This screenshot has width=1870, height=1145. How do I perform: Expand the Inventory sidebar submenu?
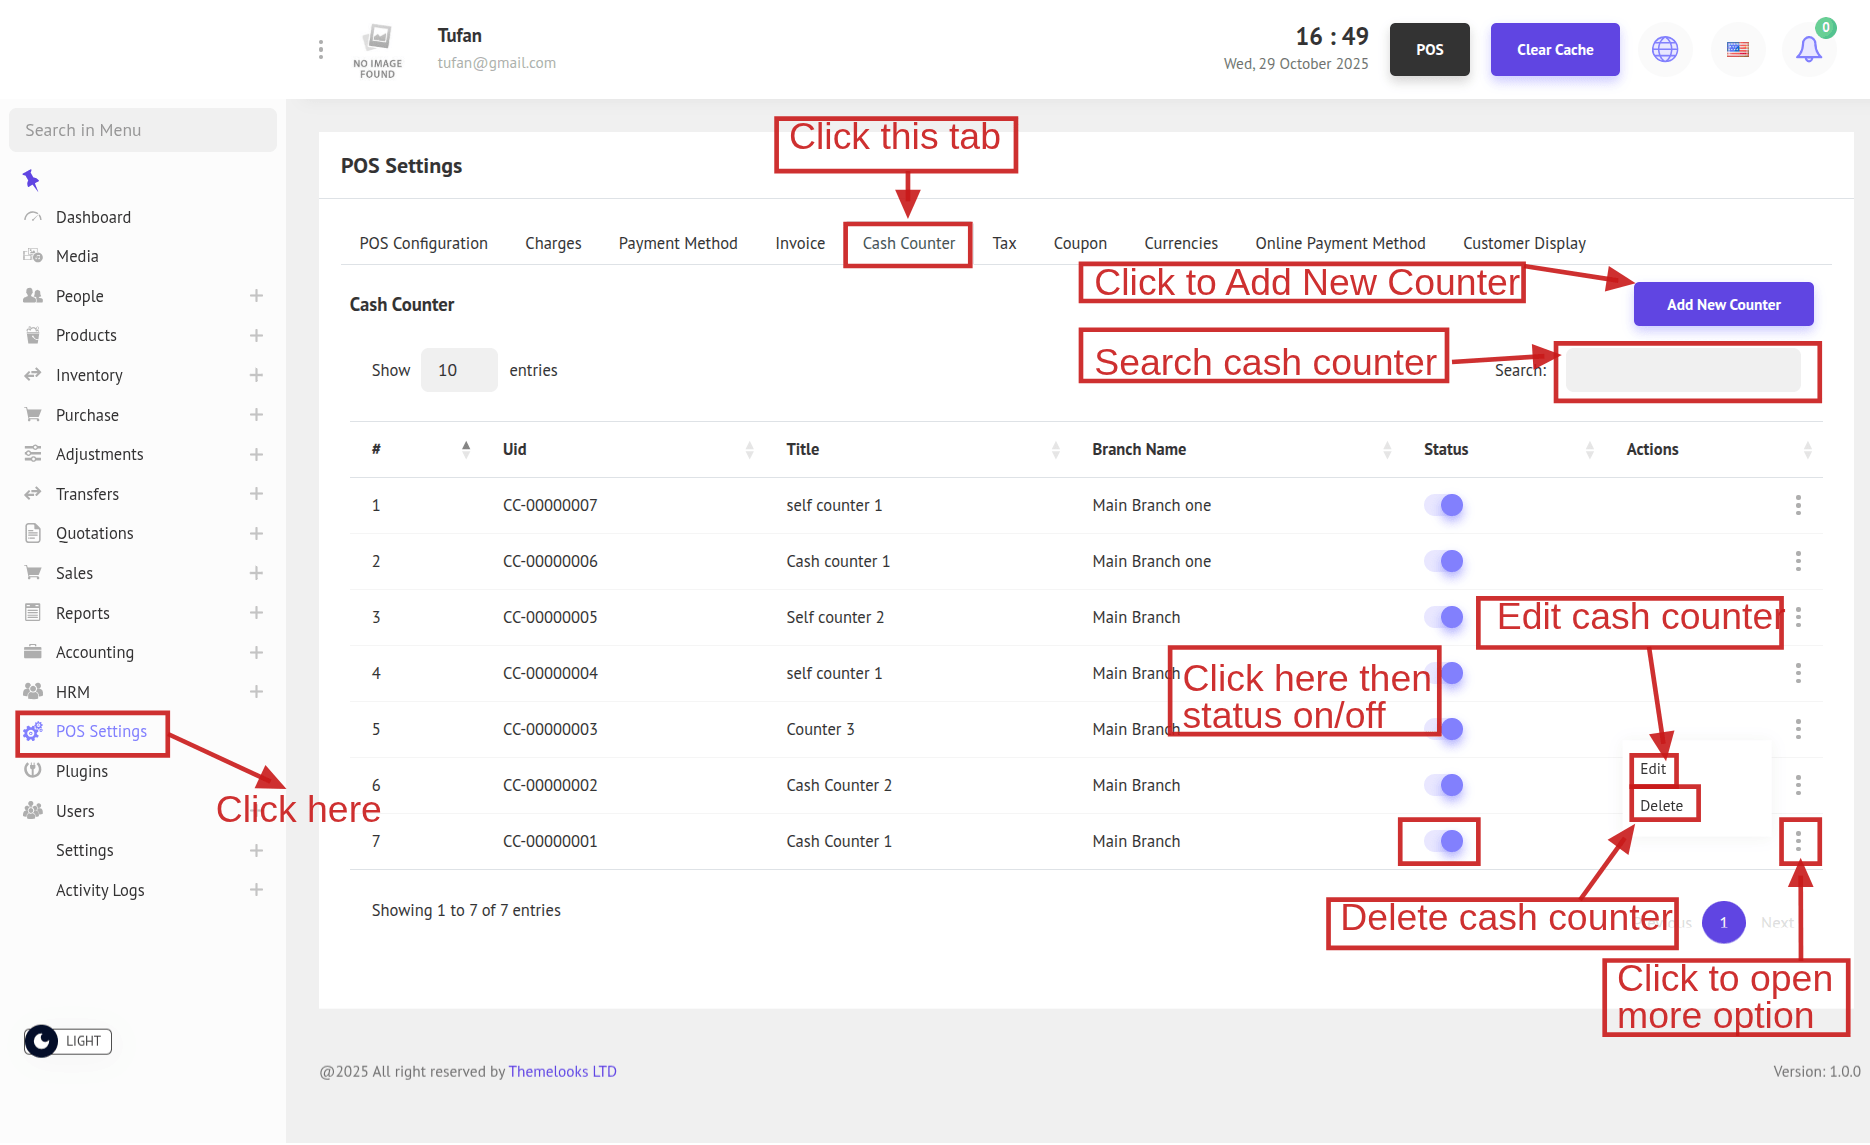click(x=256, y=375)
